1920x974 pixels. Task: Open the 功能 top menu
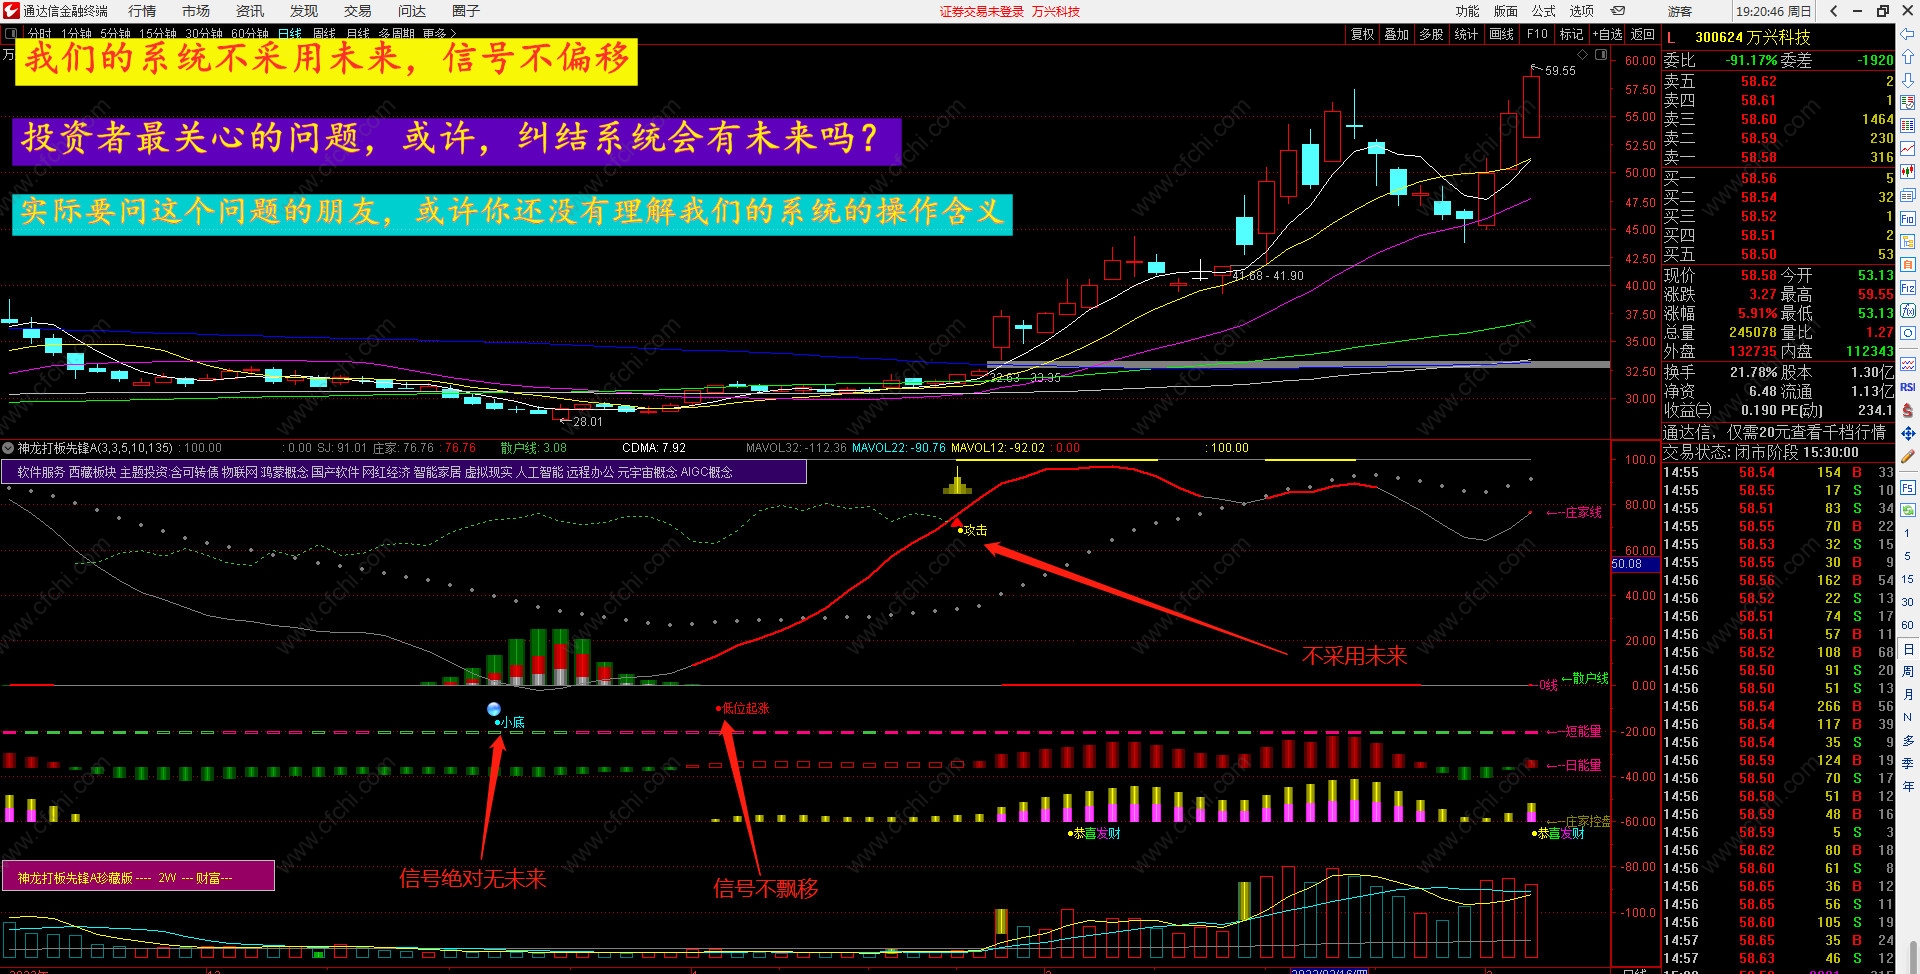[1468, 11]
